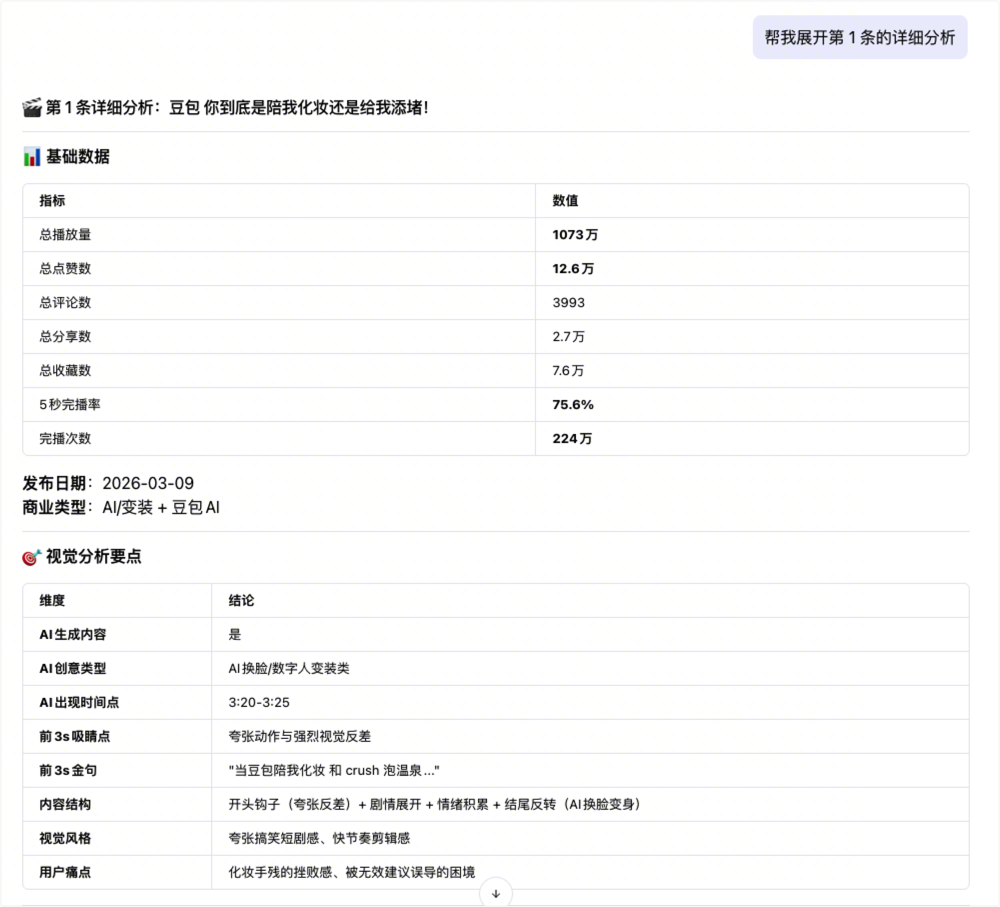Screen dimensions: 1000x907
Task: Click the 总点赞数 row label
Action: coord(65,269)
